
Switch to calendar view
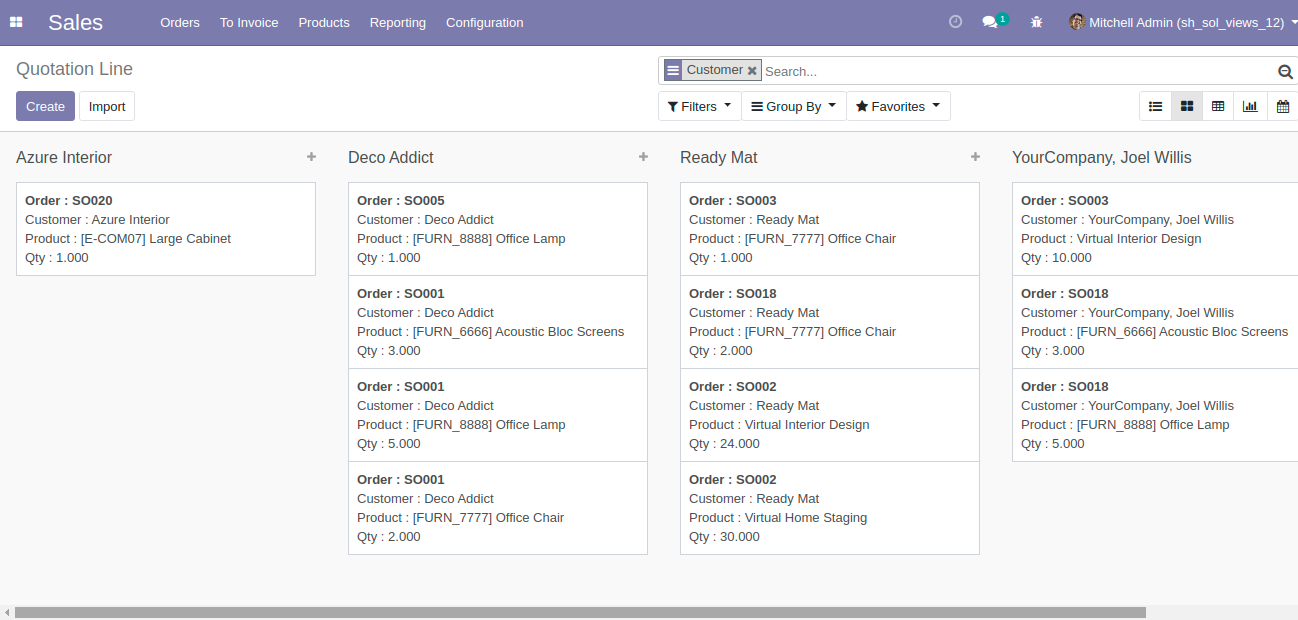click(x=1282, y=106)
